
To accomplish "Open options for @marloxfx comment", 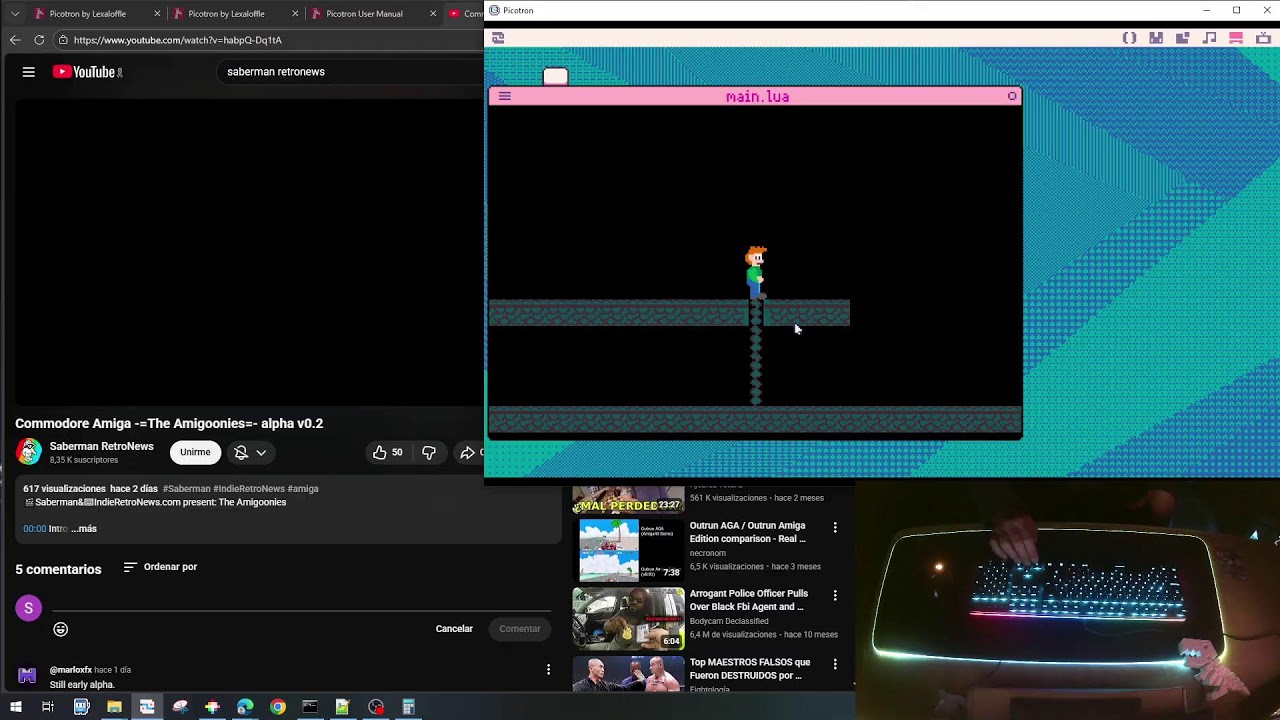I will 548,670.
